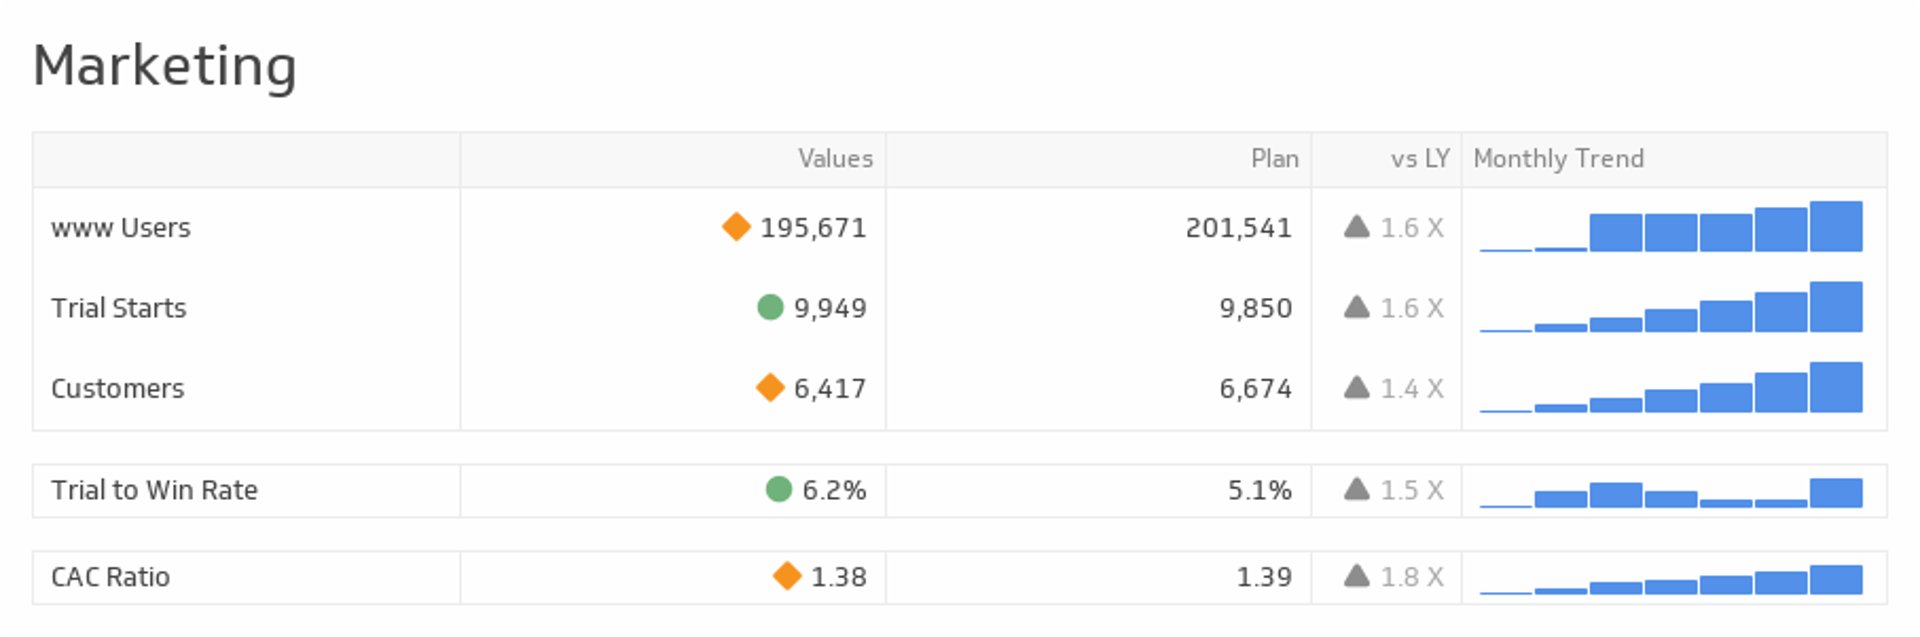Open the Trial to Win Rate trend chart
Viewport: 1920px width, 637px height.
1671,492
